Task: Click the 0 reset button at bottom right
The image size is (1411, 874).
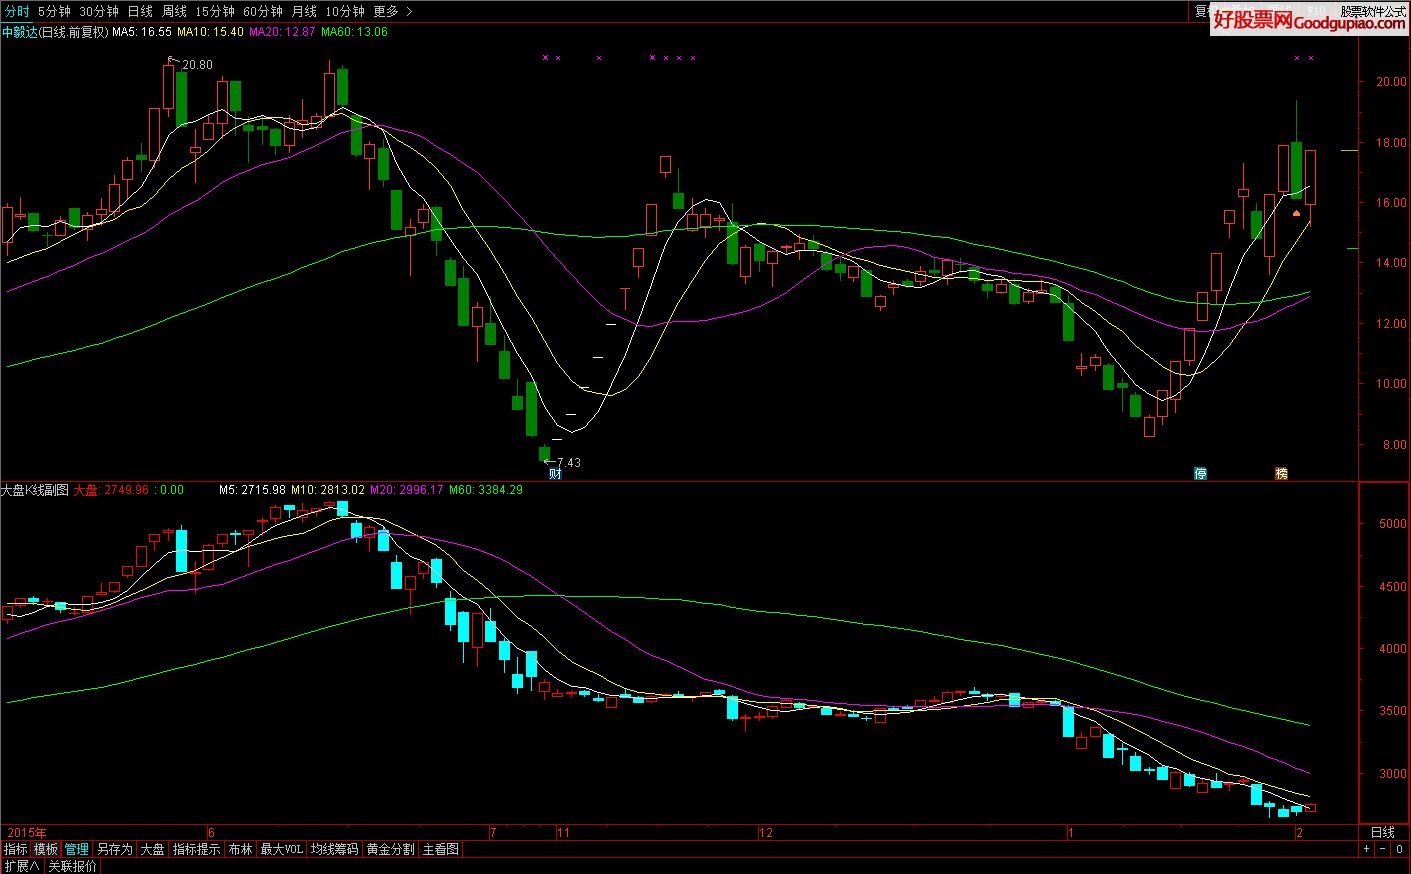Action: 1400,849
